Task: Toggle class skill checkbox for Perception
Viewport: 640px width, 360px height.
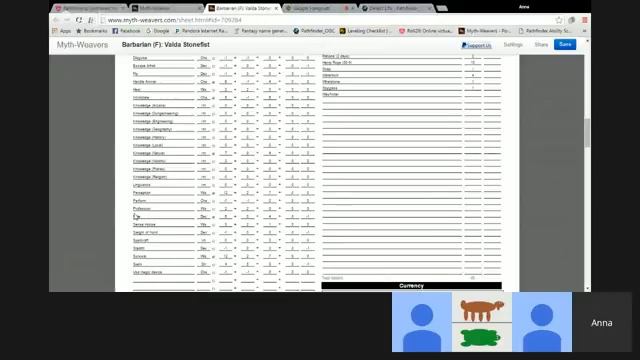Action: click(x=213, y=193)
